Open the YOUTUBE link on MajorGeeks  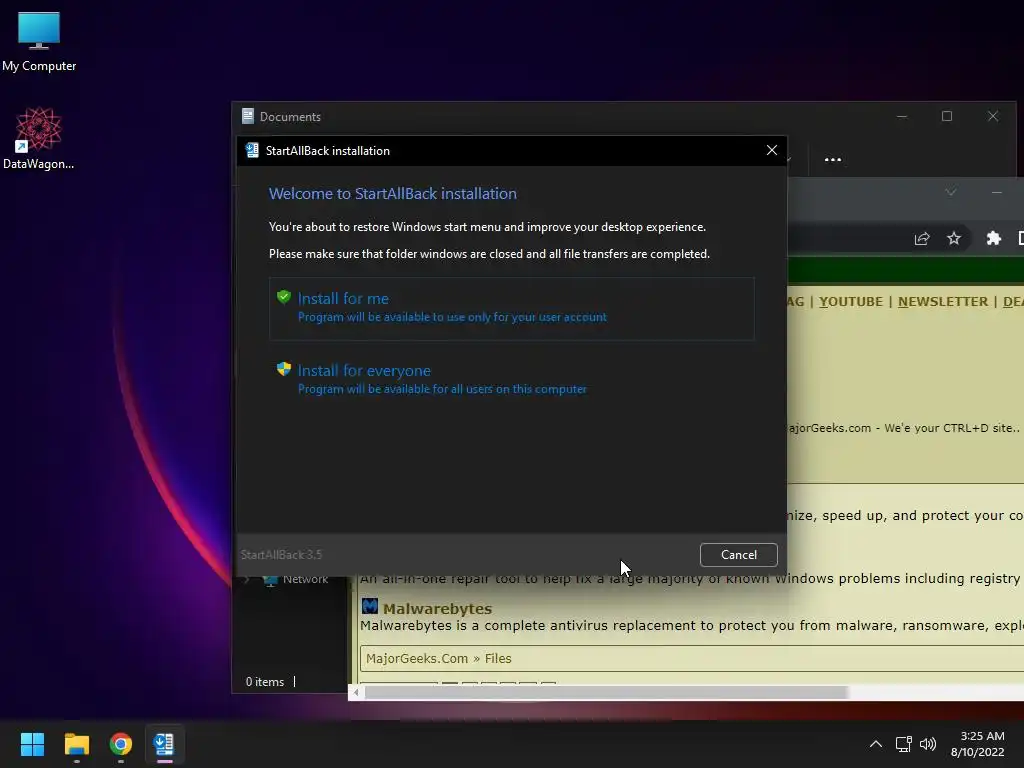click(x=851, y=302)
